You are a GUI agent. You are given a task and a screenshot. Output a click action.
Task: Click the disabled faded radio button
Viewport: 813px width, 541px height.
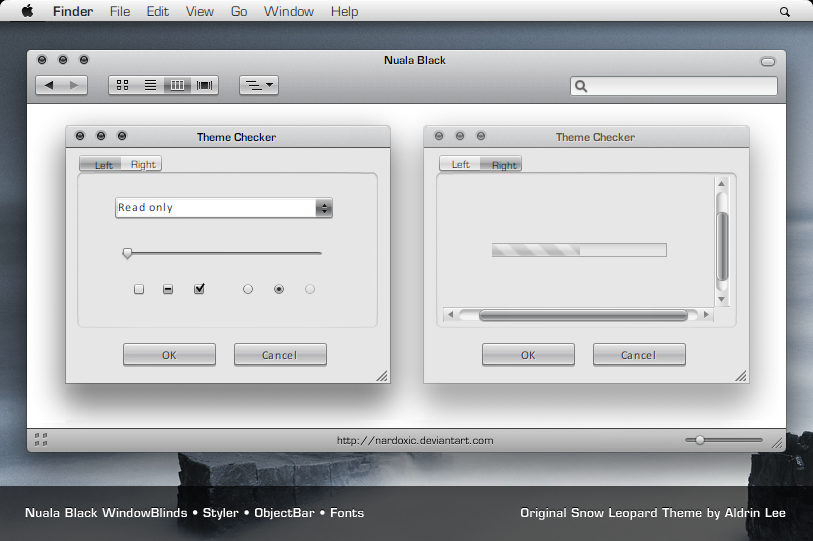(310, 289)
